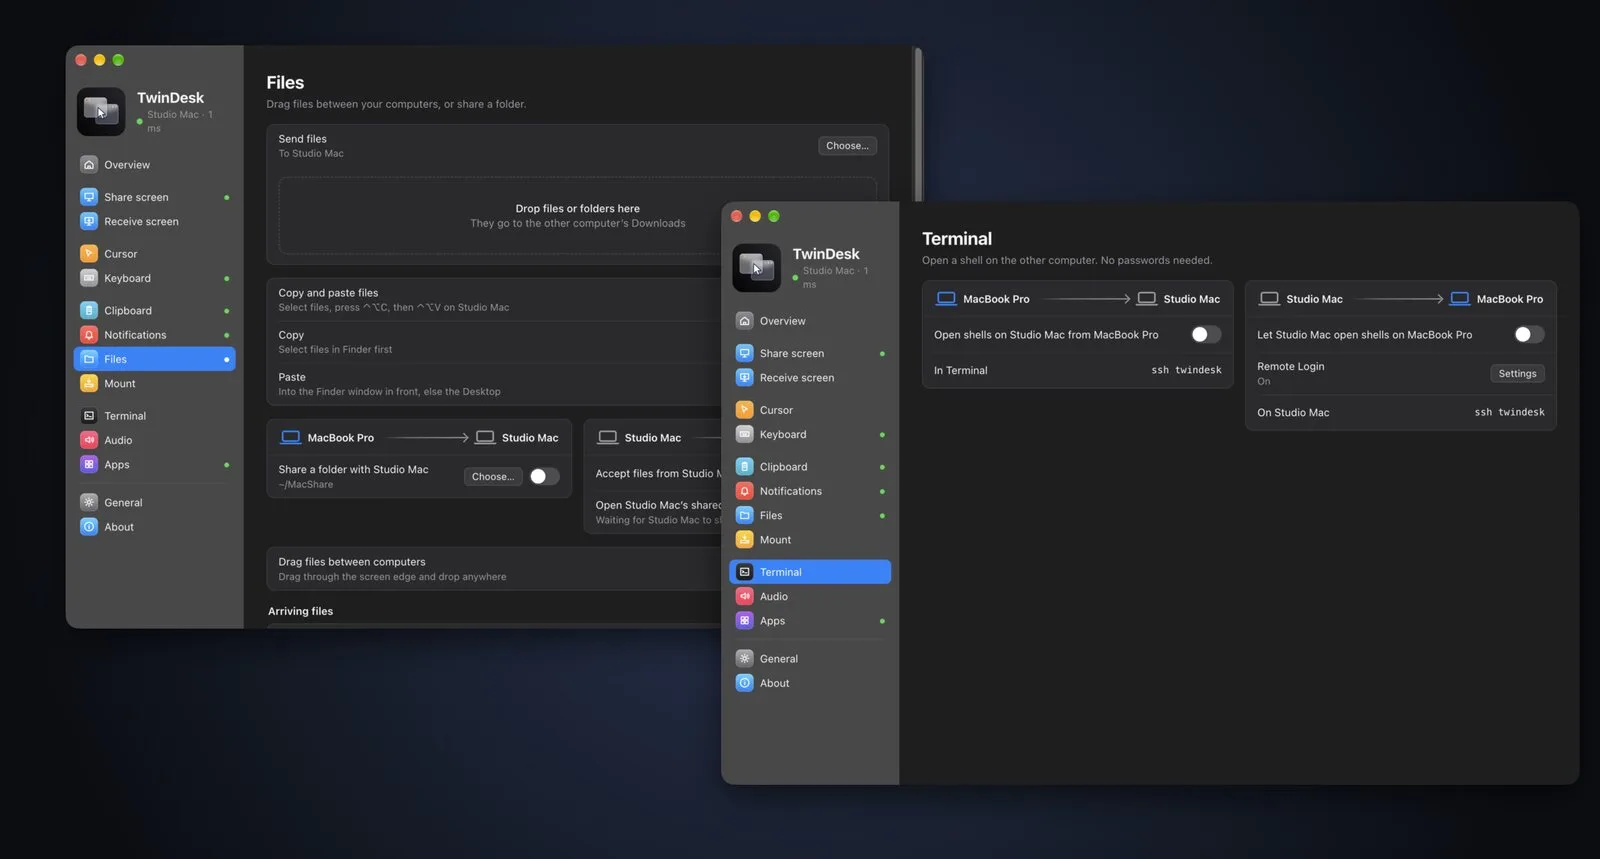This screenshot has height=859, width=1600.
Task: Open Terminal section in Files window sidebar
Action: [155, 416]
